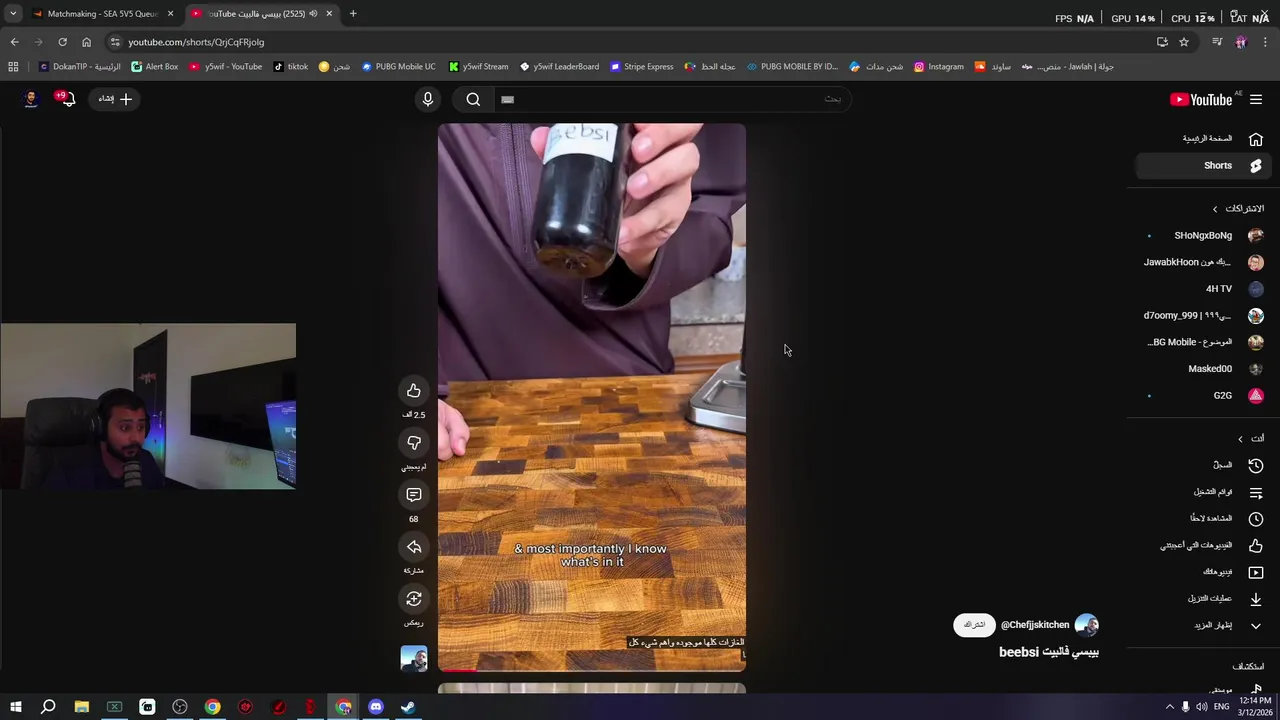This screenshot has width=1280, height=720.
Task: Open the BG Mobile subscription channel
Action: pyautogui.click(x=1205, y=342)
